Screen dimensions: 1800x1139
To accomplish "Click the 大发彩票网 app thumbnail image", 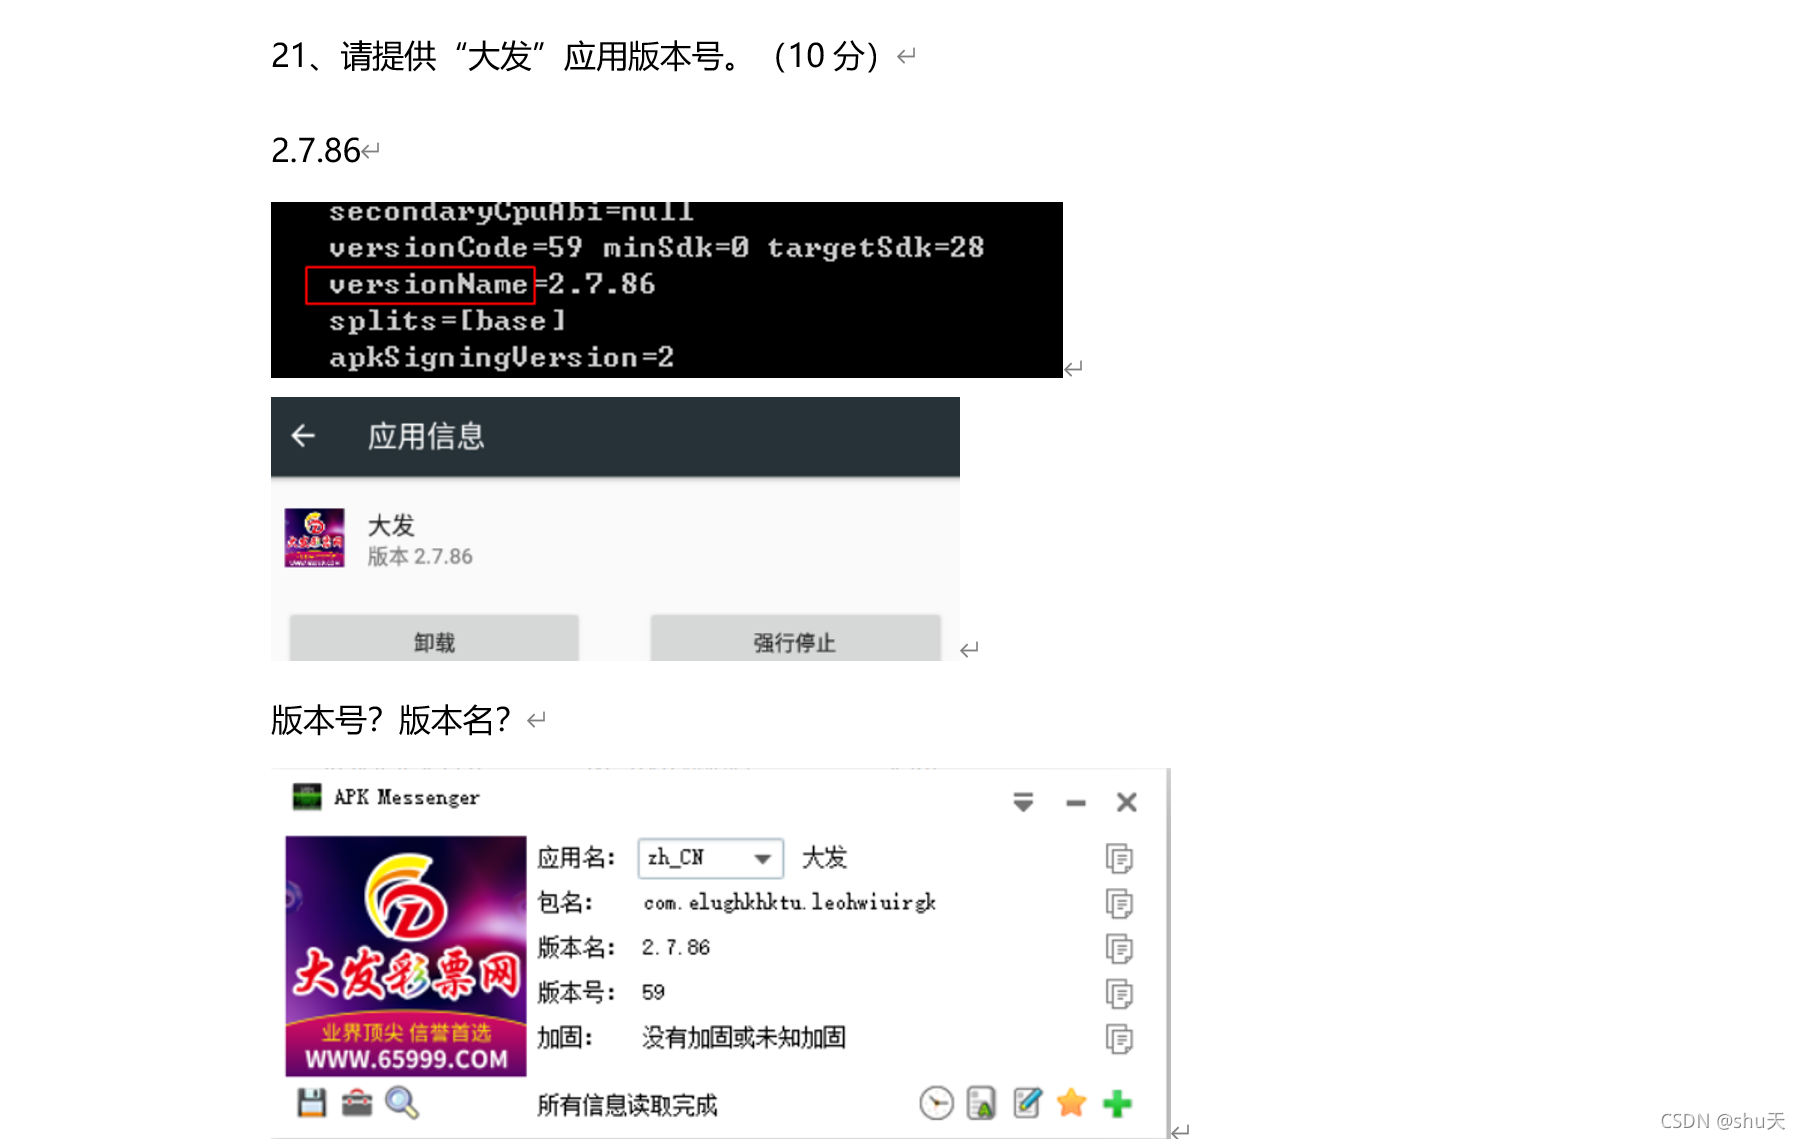I will [x=406, y=956].
